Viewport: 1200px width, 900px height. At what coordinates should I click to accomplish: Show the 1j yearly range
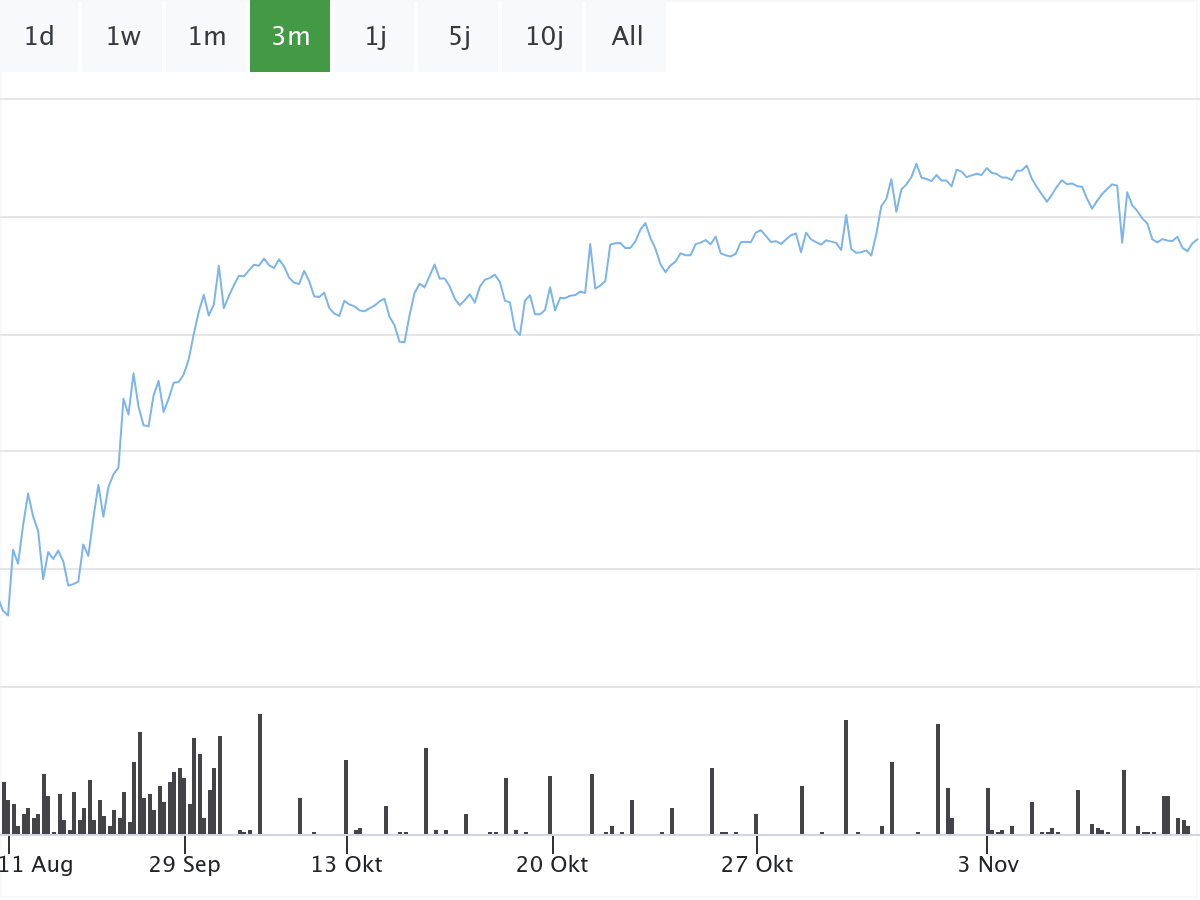[375, 37]
